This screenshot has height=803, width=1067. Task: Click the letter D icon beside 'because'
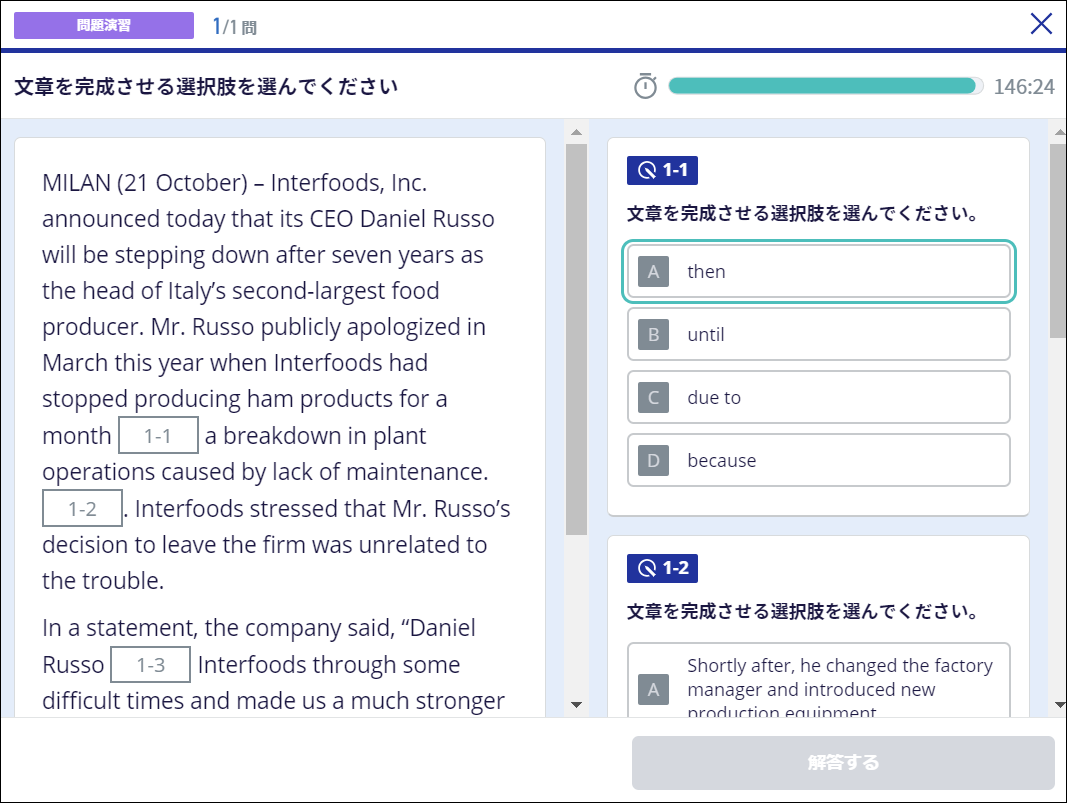653,461
